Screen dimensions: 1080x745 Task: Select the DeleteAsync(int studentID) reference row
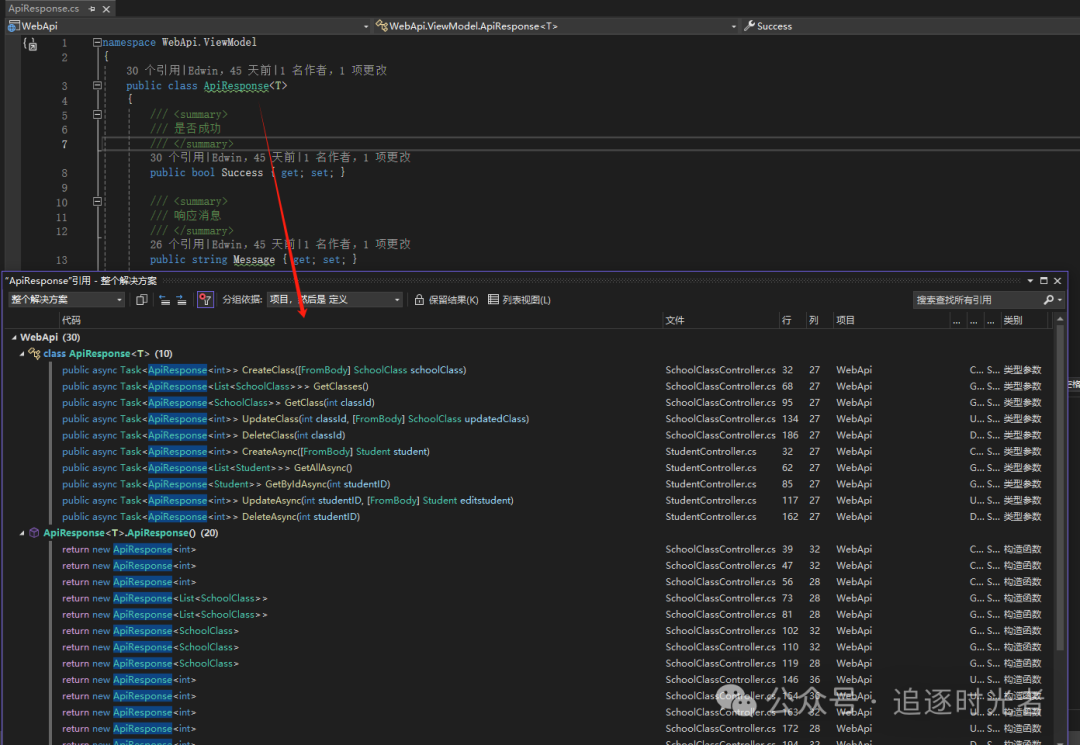click(x=552, y=516)
